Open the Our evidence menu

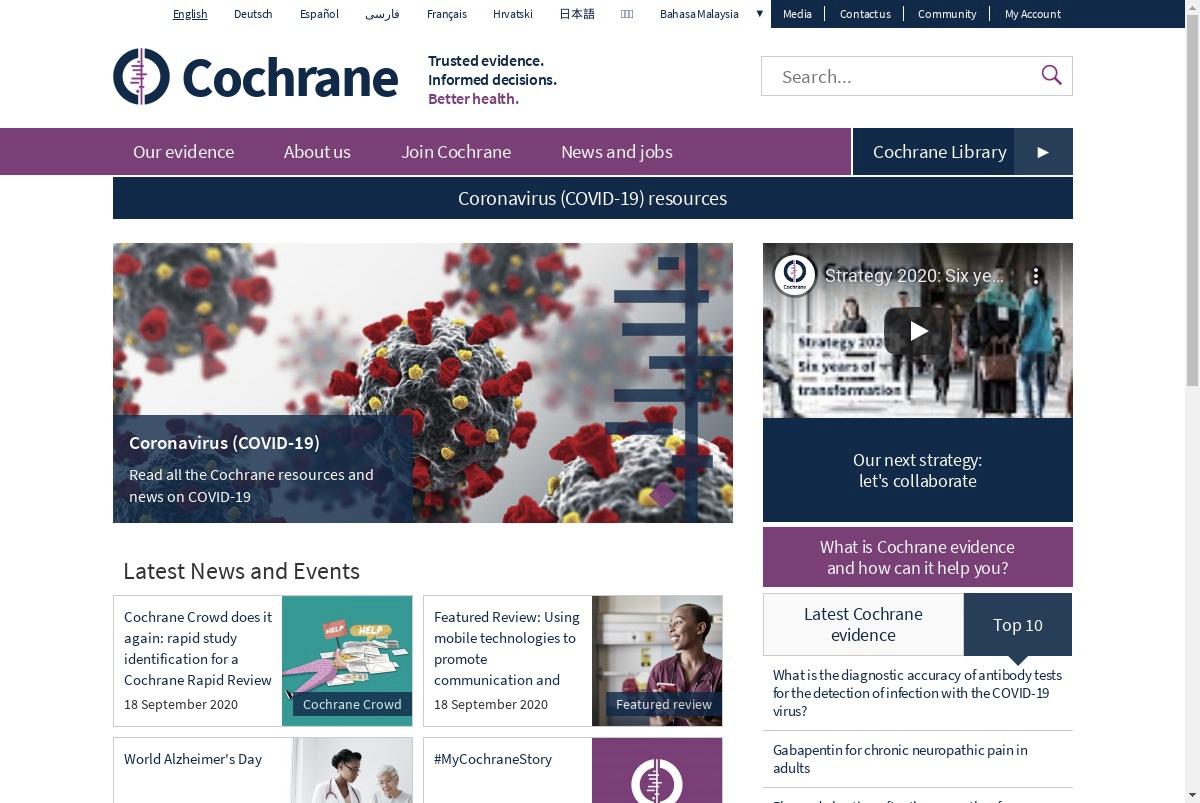(183, 152)
